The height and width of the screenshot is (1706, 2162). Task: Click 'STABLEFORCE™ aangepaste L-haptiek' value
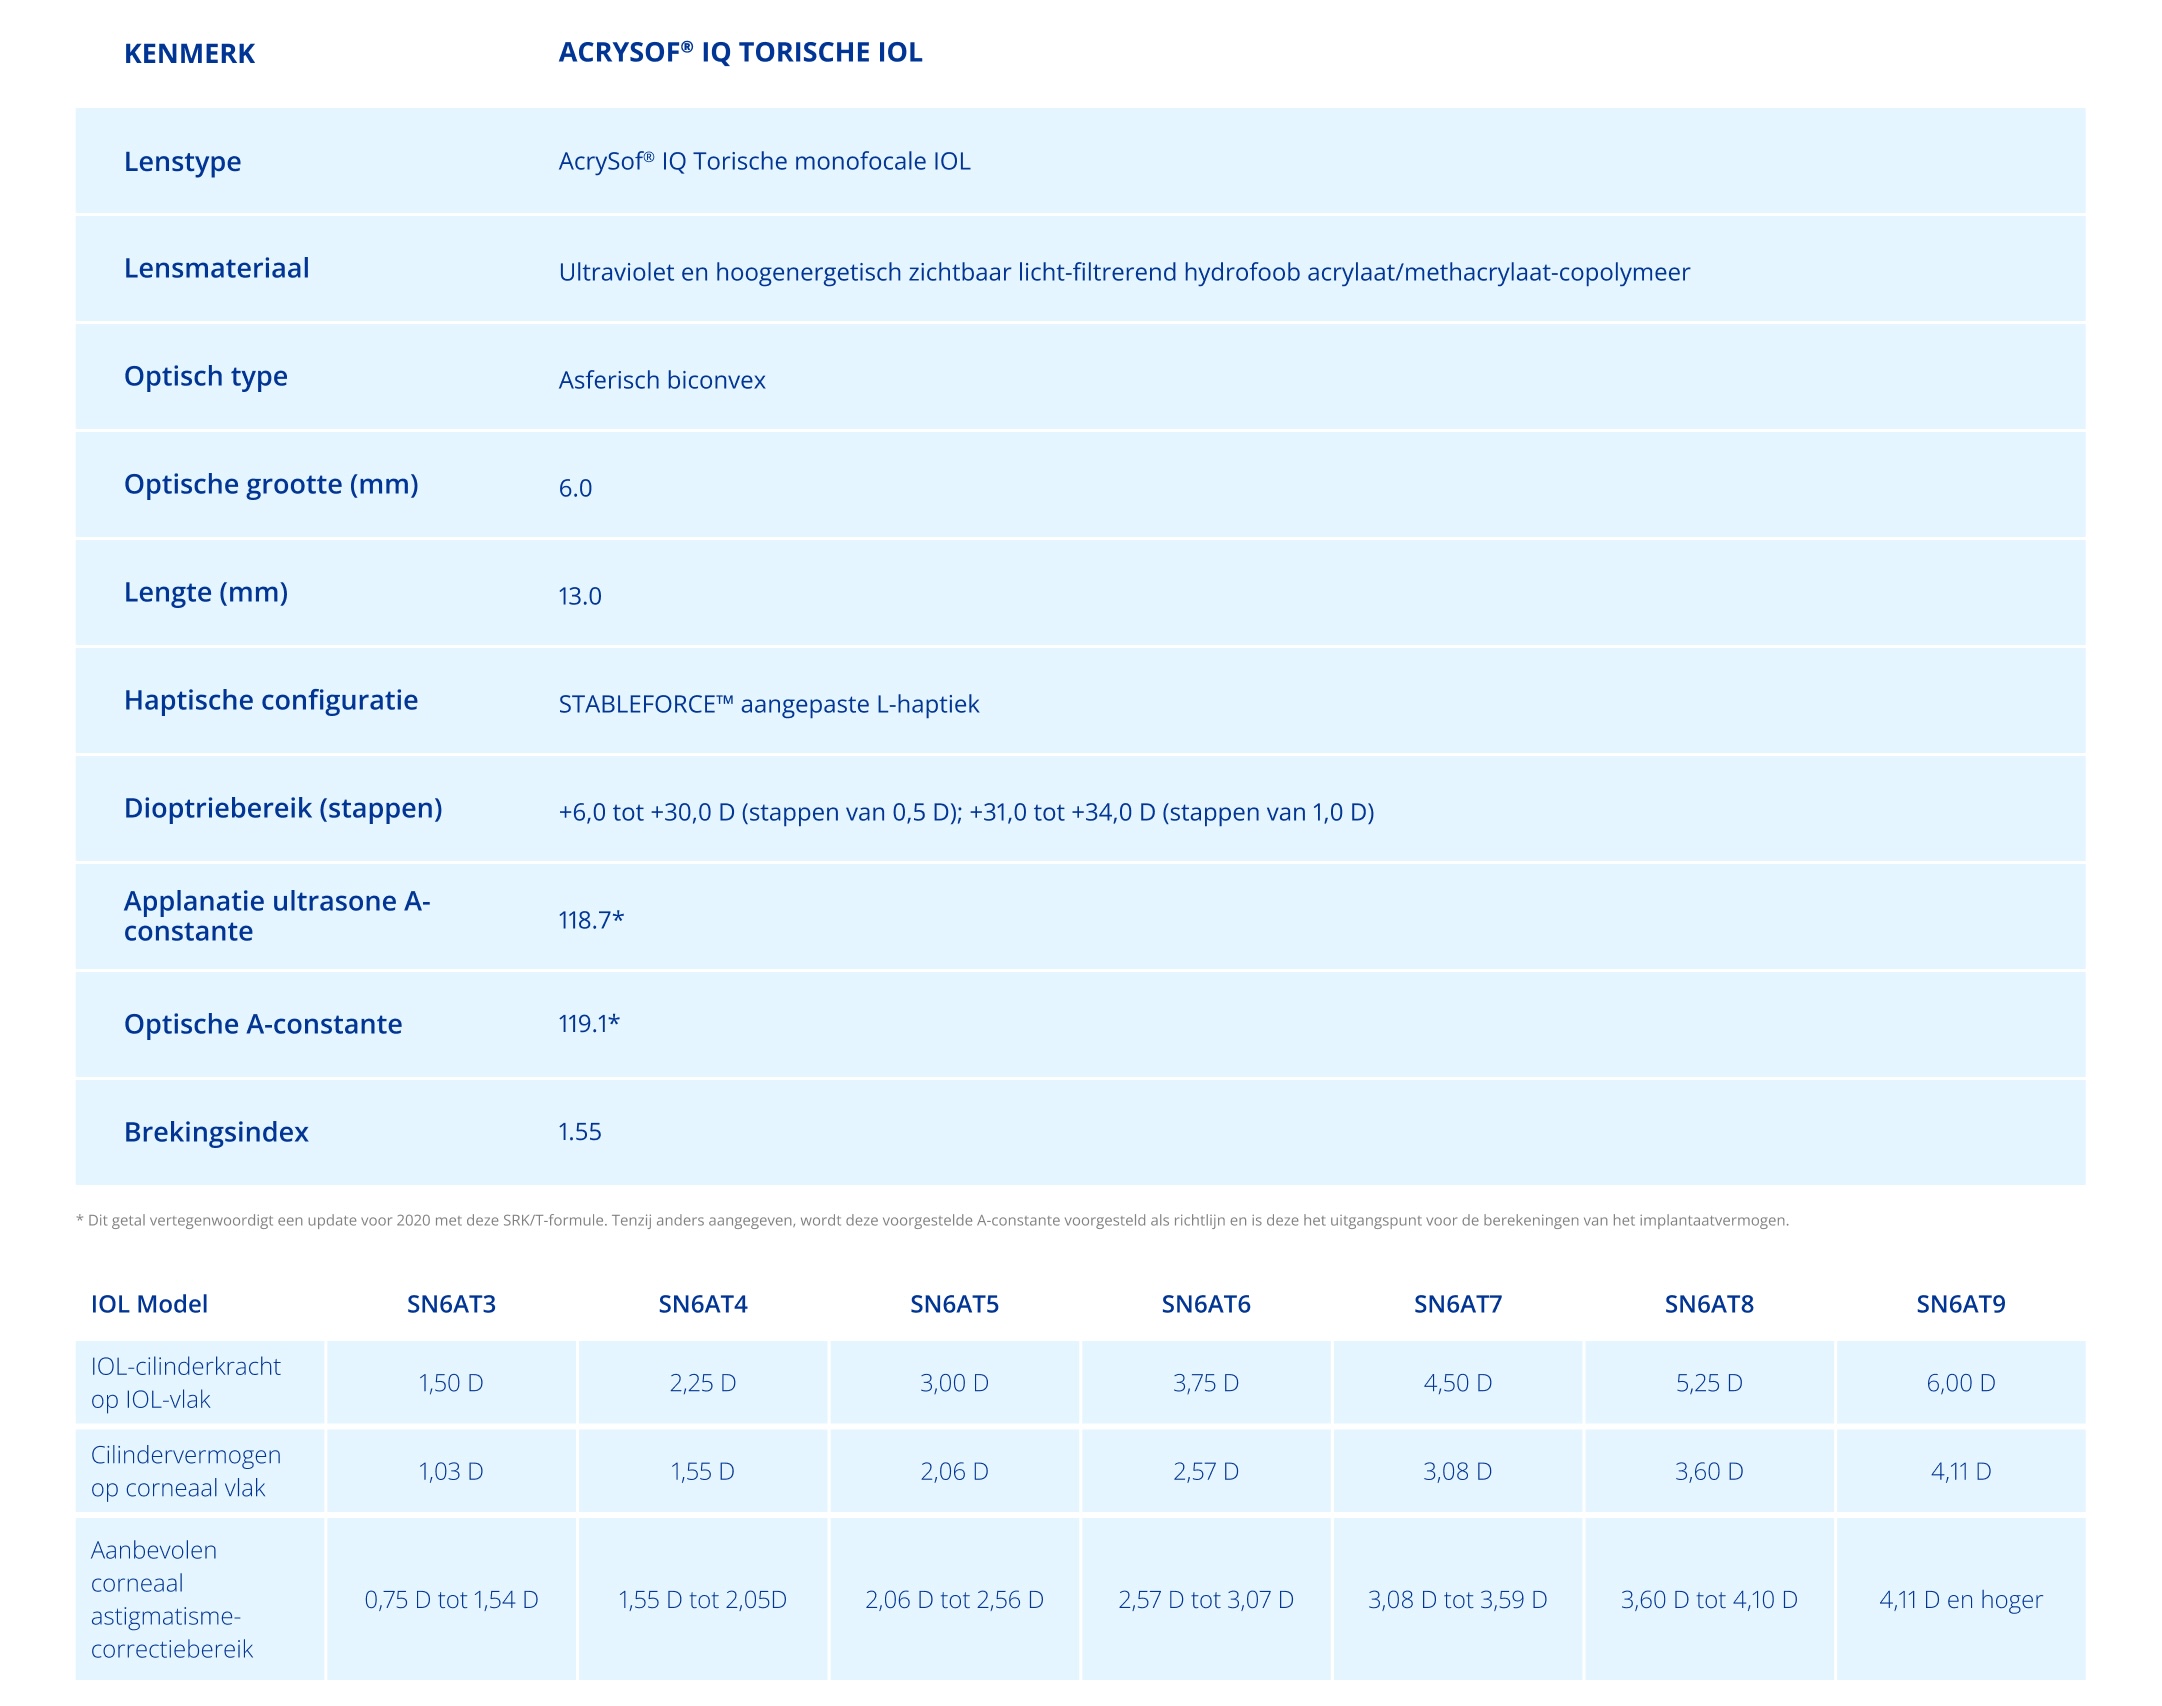pyautogui.click(x=769, y=704)
